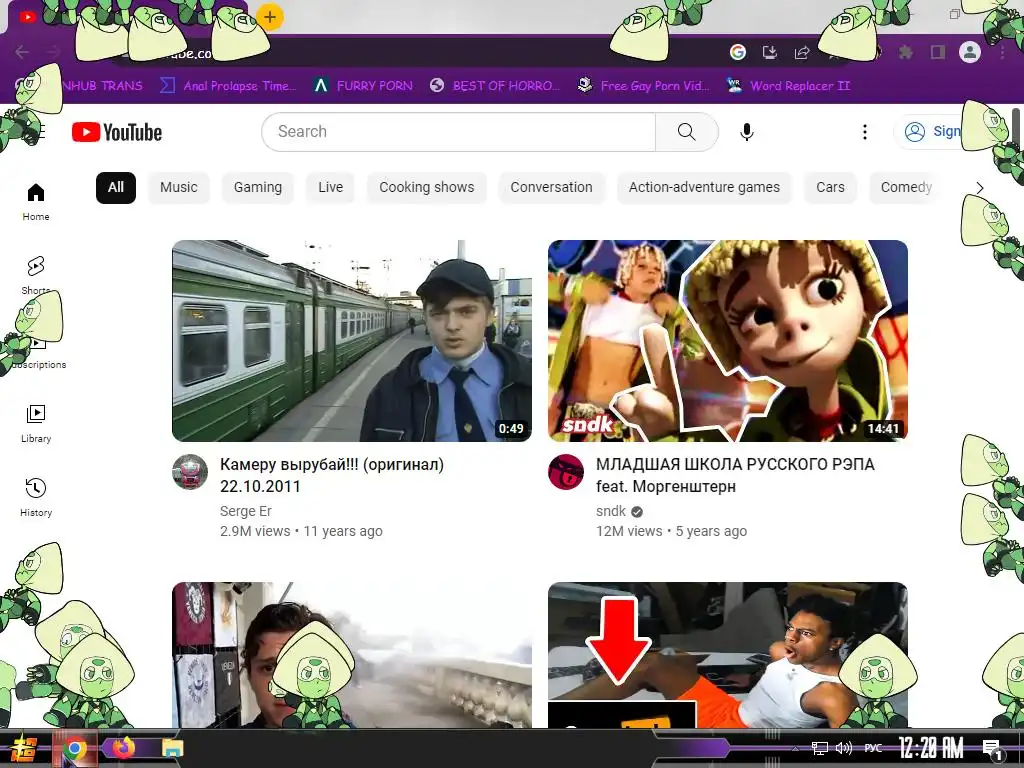Open the 12:20 AM taskbar clock
The height and width of the screenshot is (768, 1024).
(931, 747)
